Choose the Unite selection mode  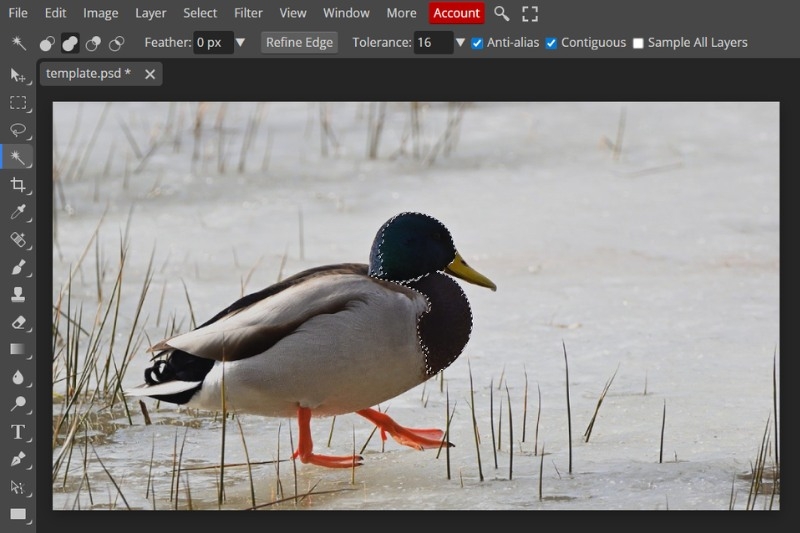[70, 43]
